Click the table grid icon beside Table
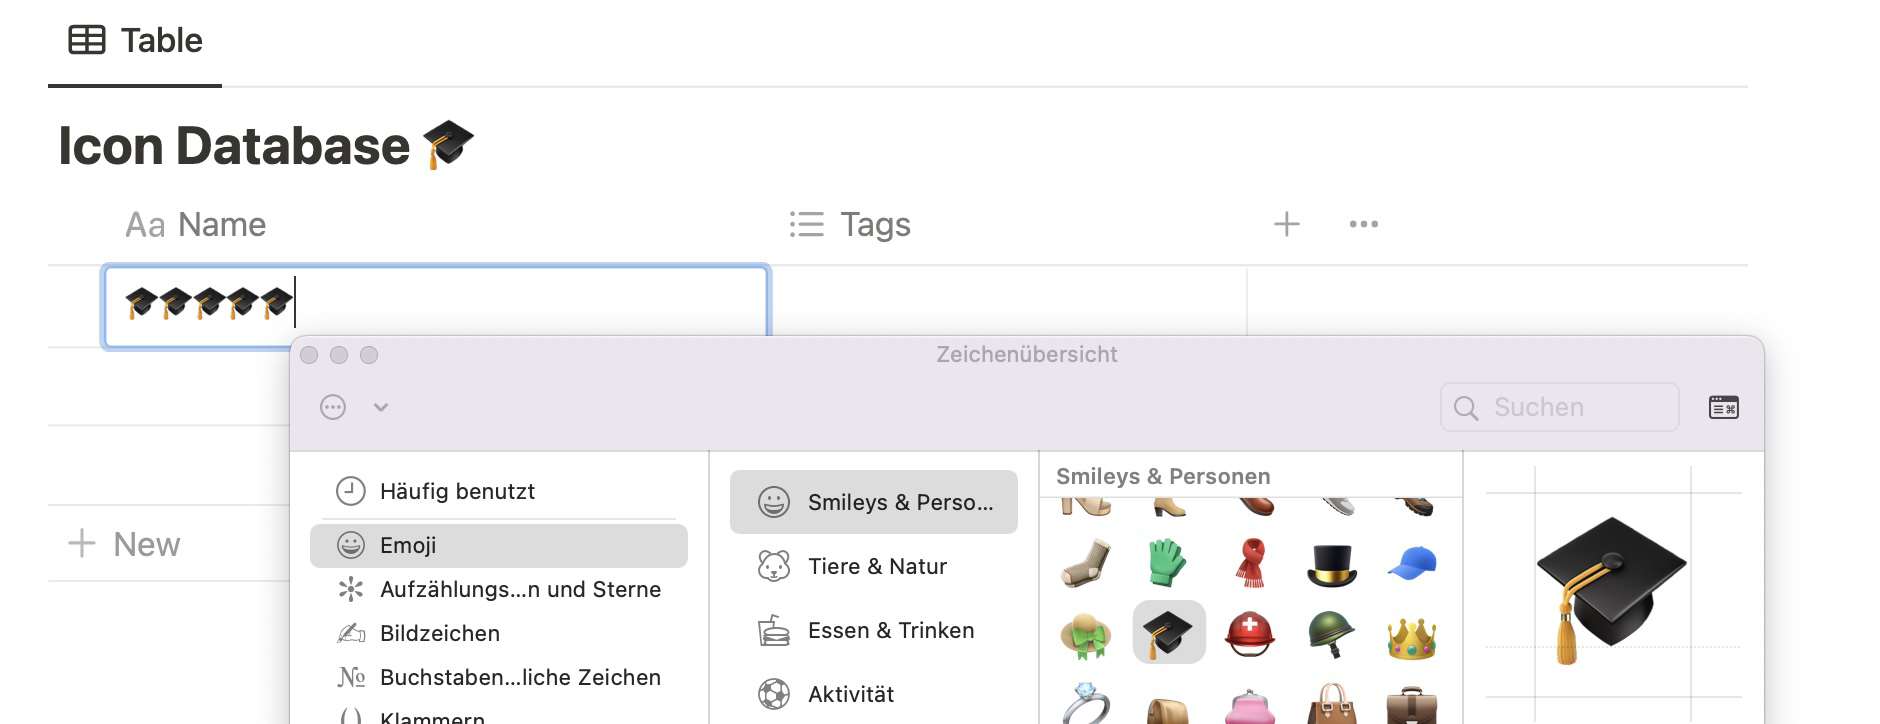This screenshot has width=1880, height=724. point(86,39)
